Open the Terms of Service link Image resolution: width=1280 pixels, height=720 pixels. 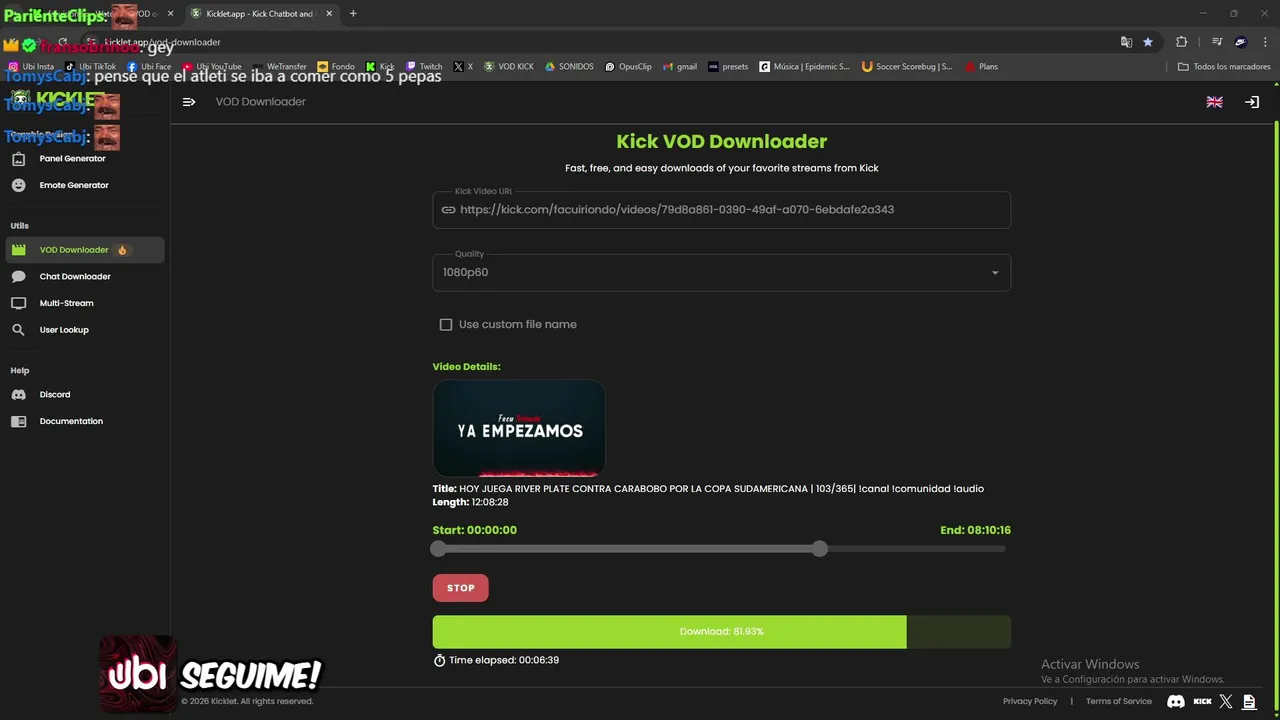point(1119,701)
